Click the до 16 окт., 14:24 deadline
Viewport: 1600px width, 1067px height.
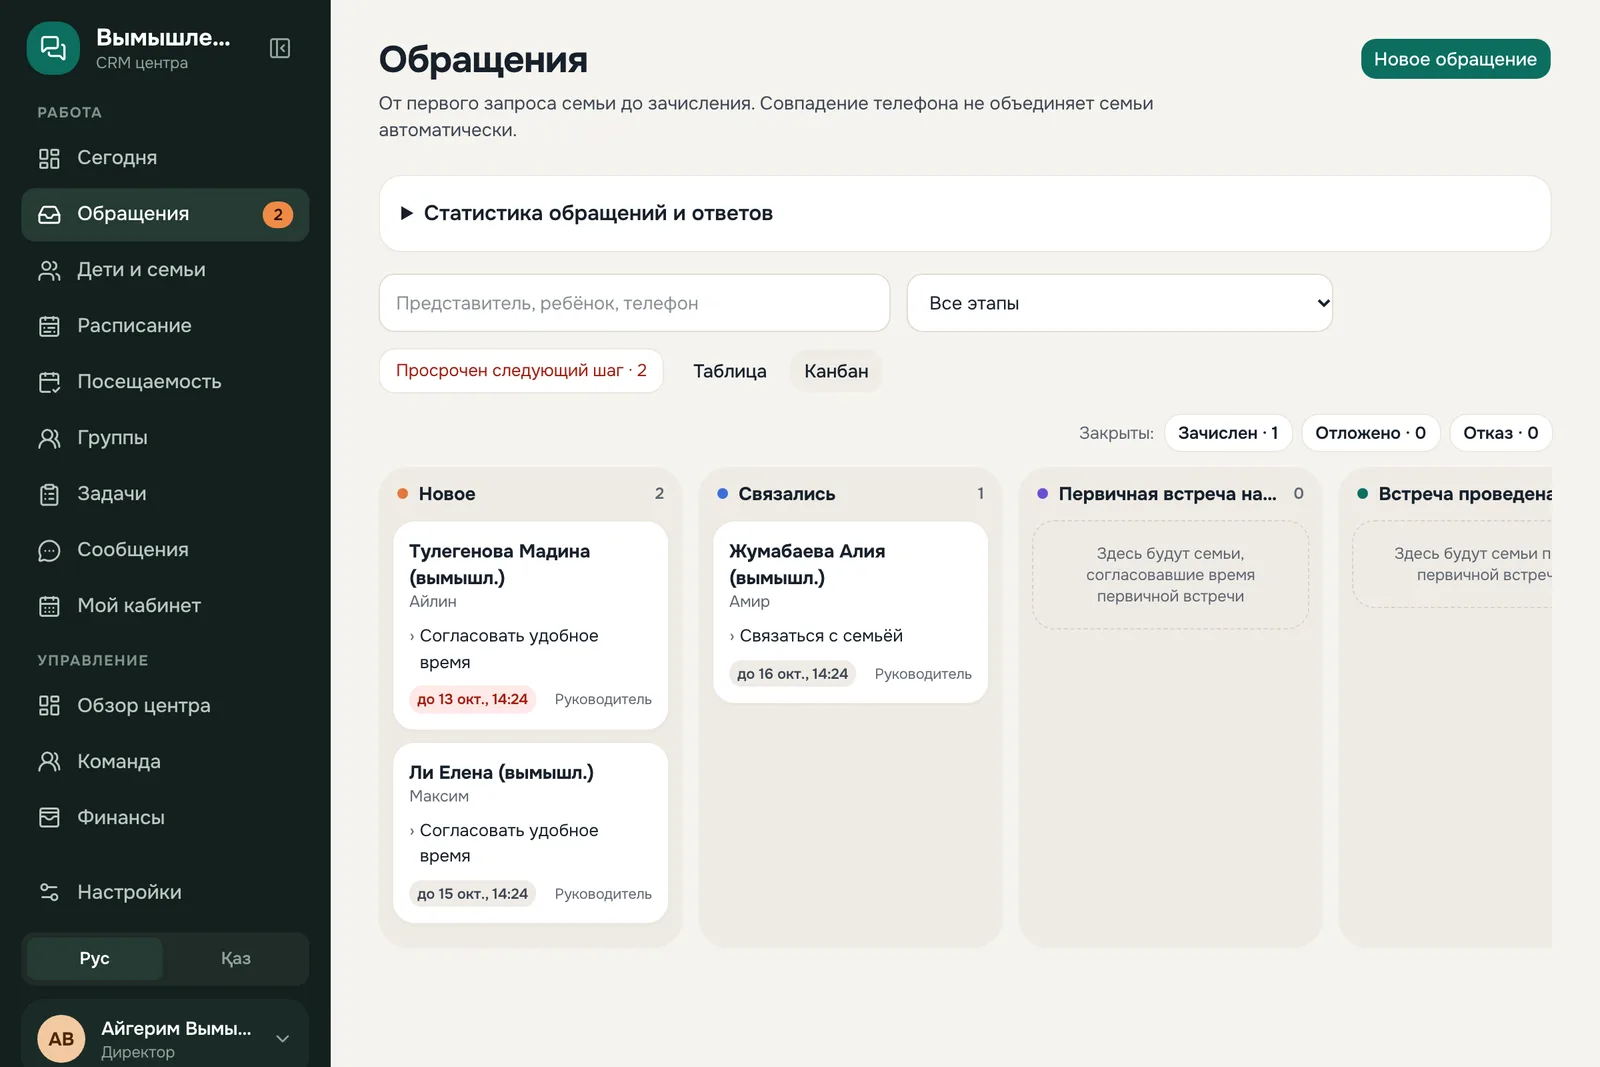[792, 674]
